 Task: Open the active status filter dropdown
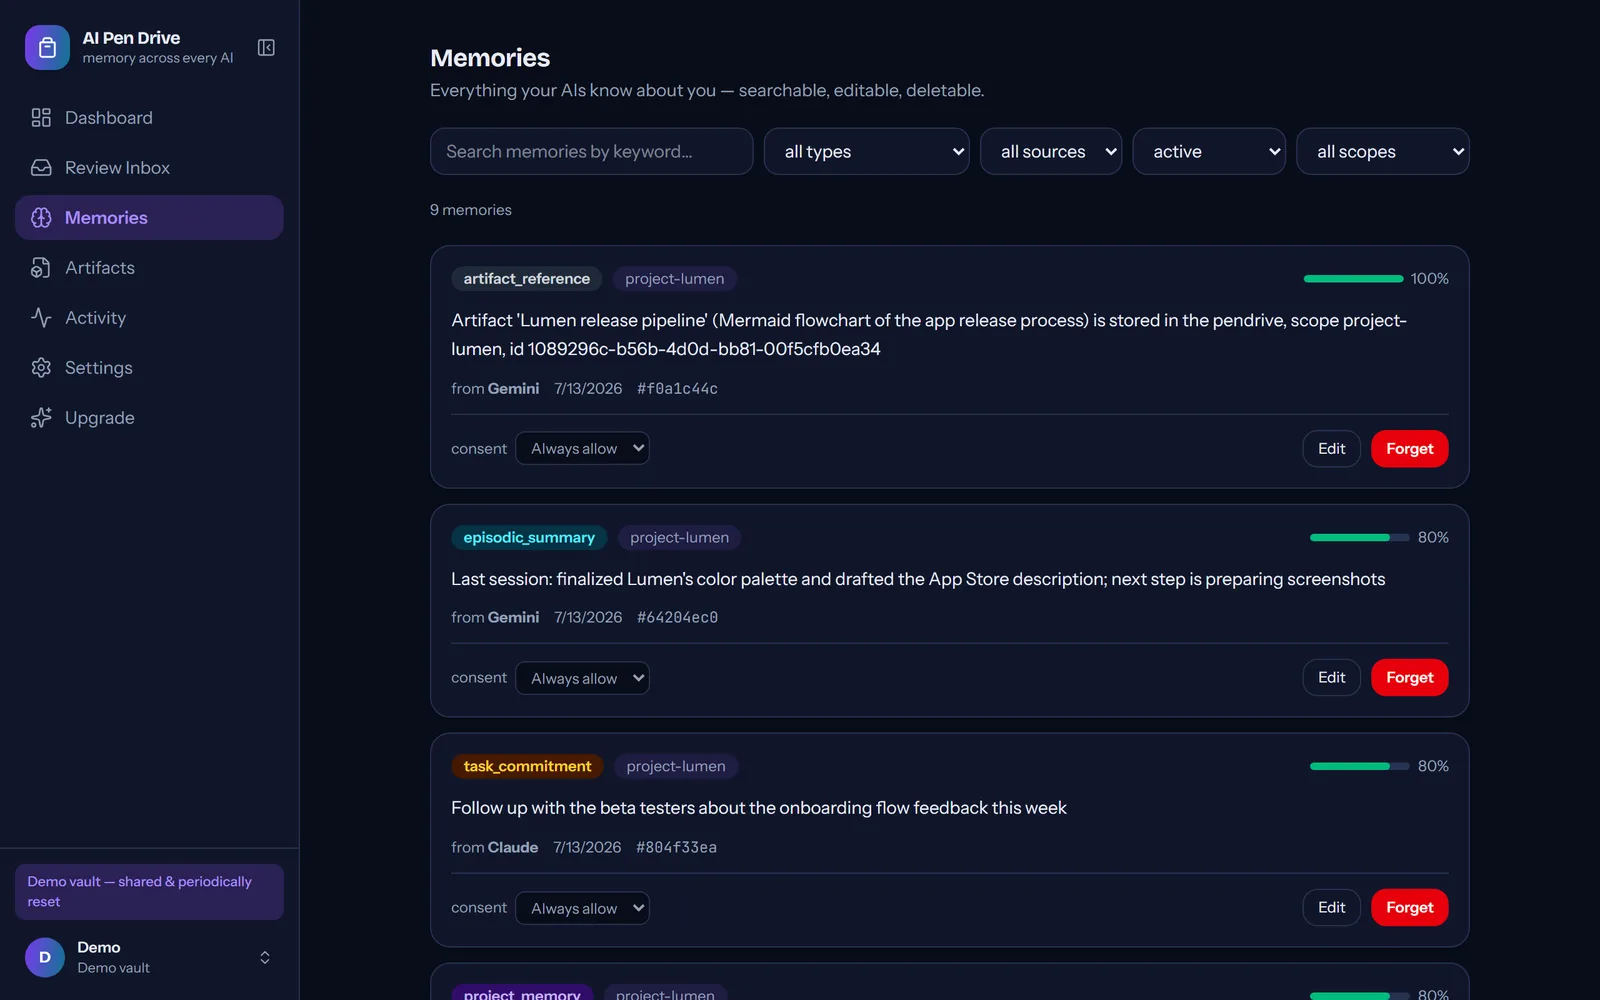(1209, 151)
